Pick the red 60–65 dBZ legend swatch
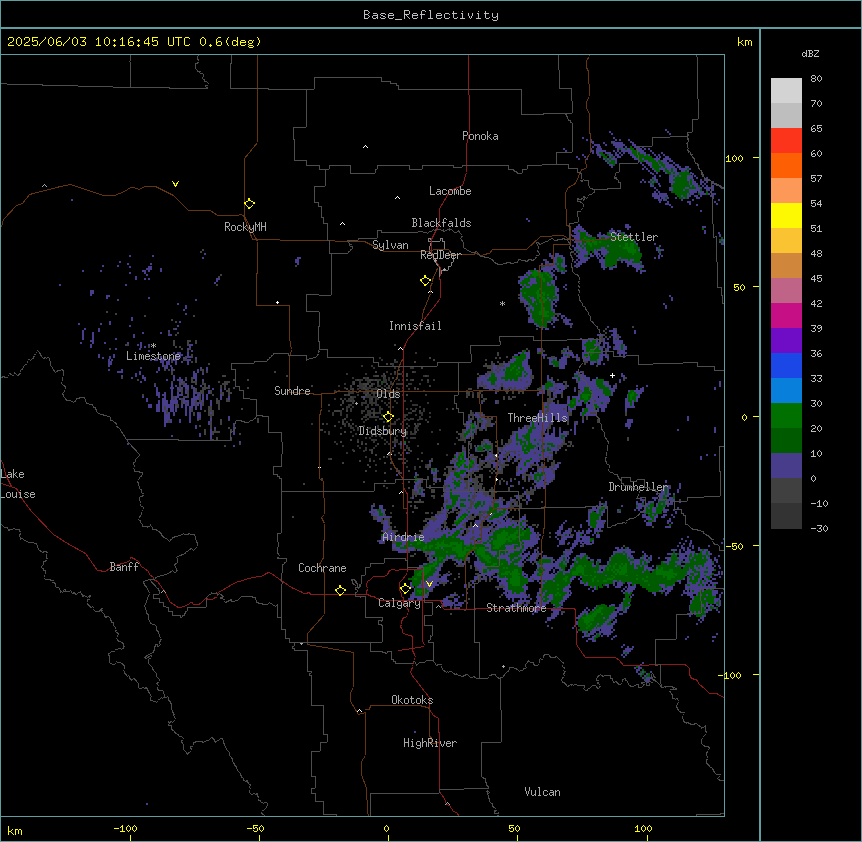The width and height of the screenshot is (862, 842). 786,141
